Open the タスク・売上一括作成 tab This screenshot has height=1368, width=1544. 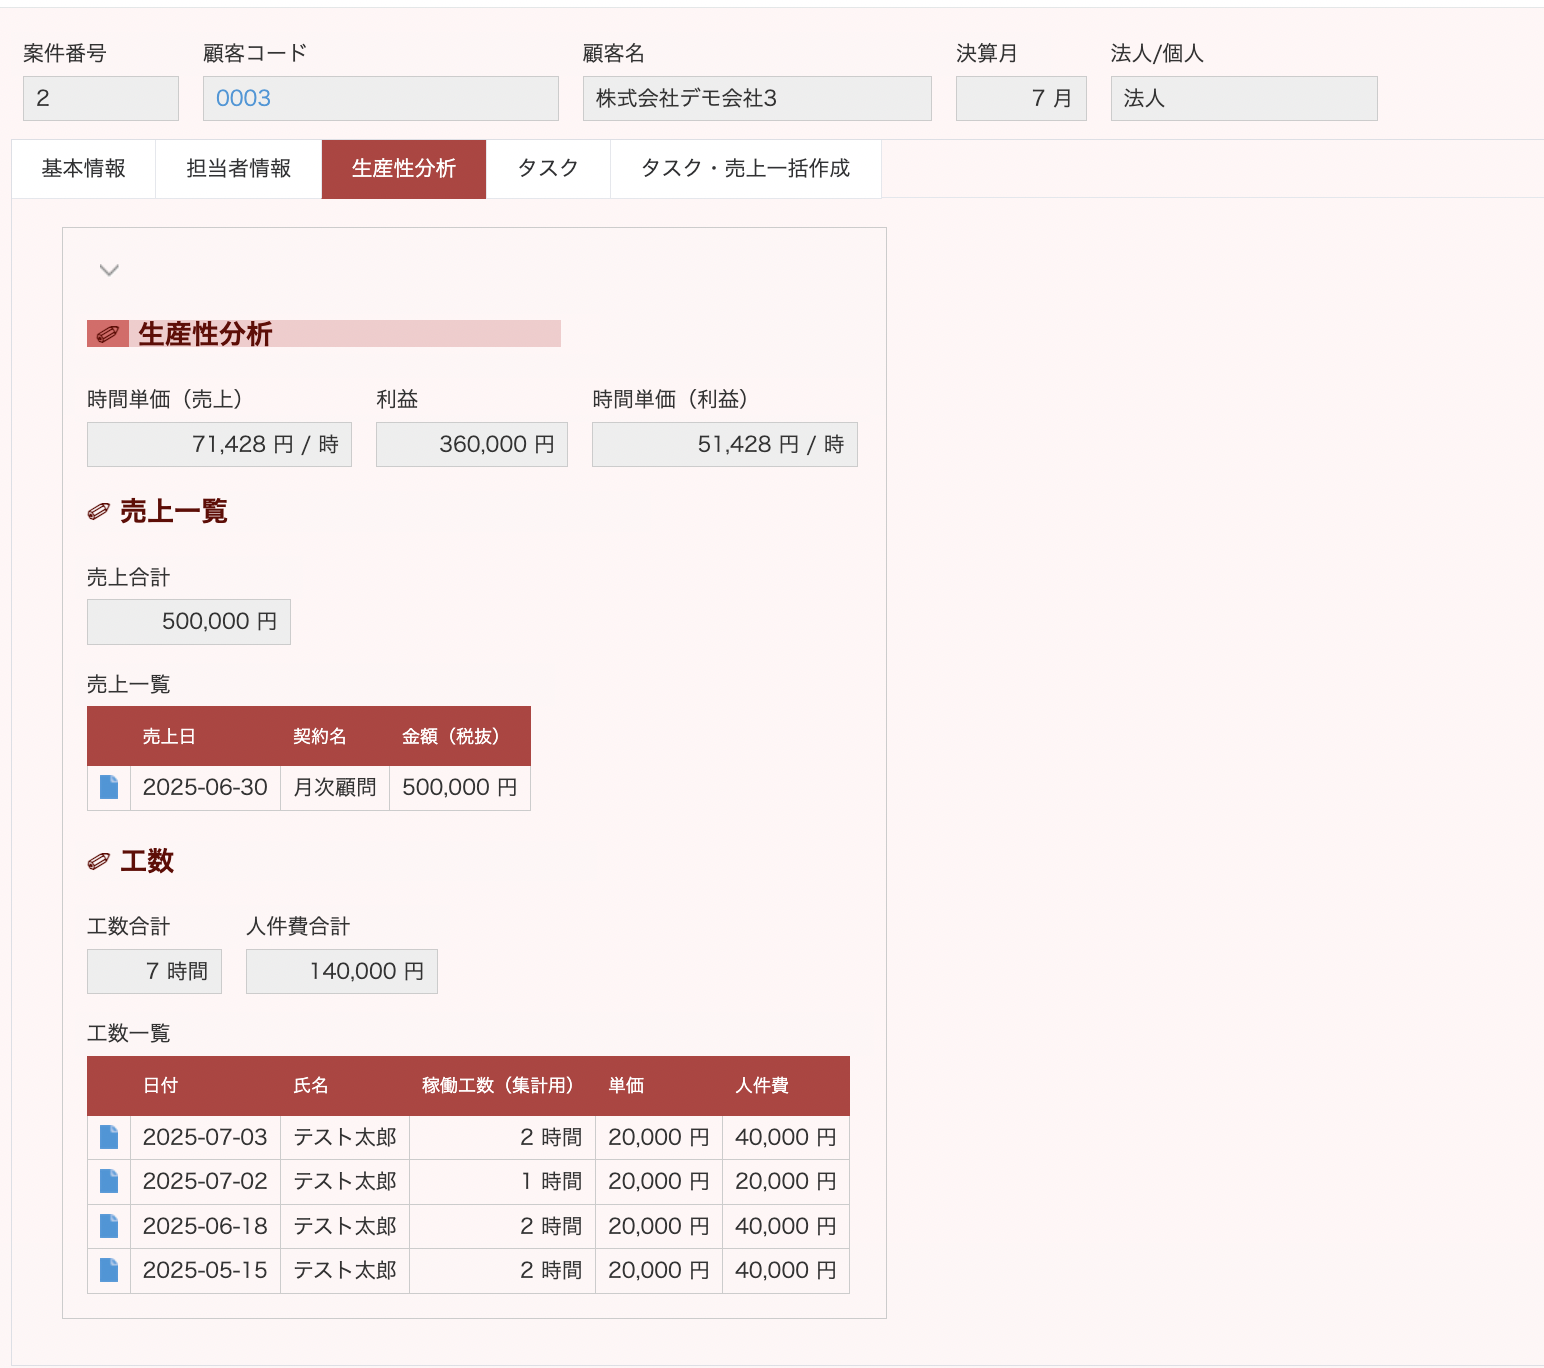pyautogui.click(x=746, y=169)
